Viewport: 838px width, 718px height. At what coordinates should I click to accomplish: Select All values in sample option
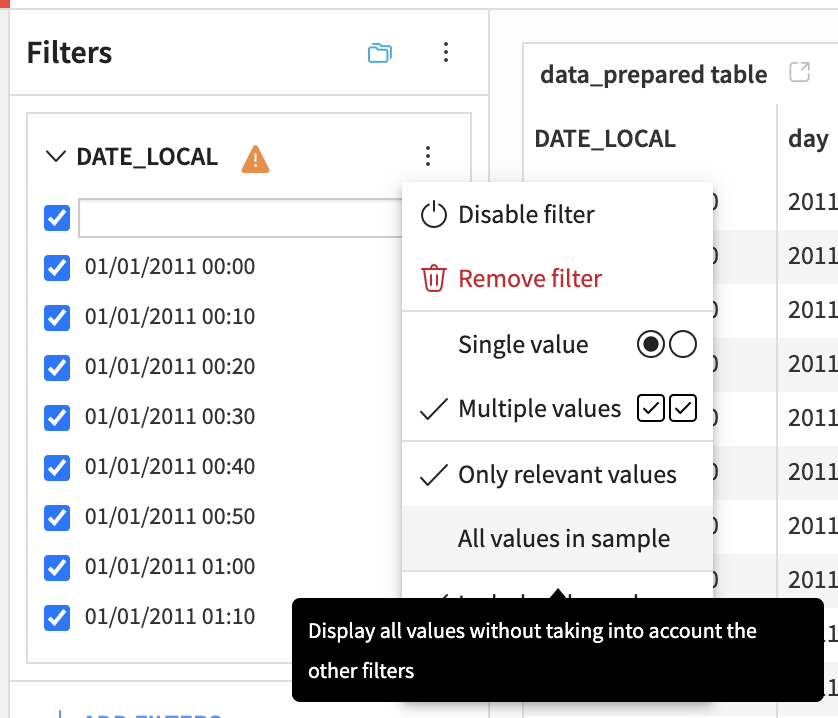(x=557, y=538)
